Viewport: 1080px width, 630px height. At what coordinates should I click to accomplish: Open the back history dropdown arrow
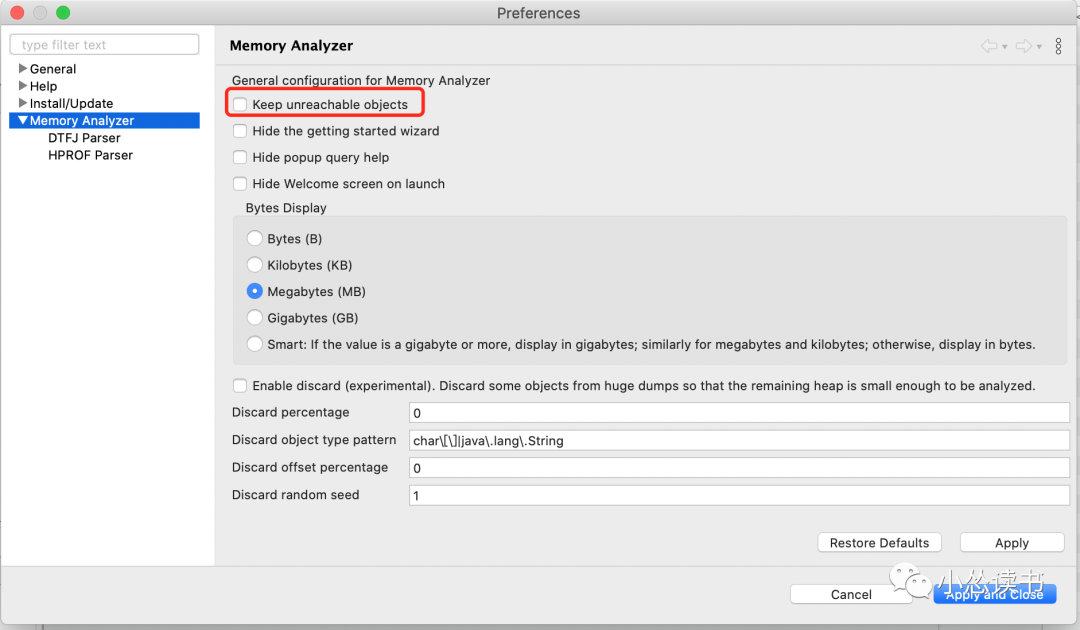pos(1004,47)
